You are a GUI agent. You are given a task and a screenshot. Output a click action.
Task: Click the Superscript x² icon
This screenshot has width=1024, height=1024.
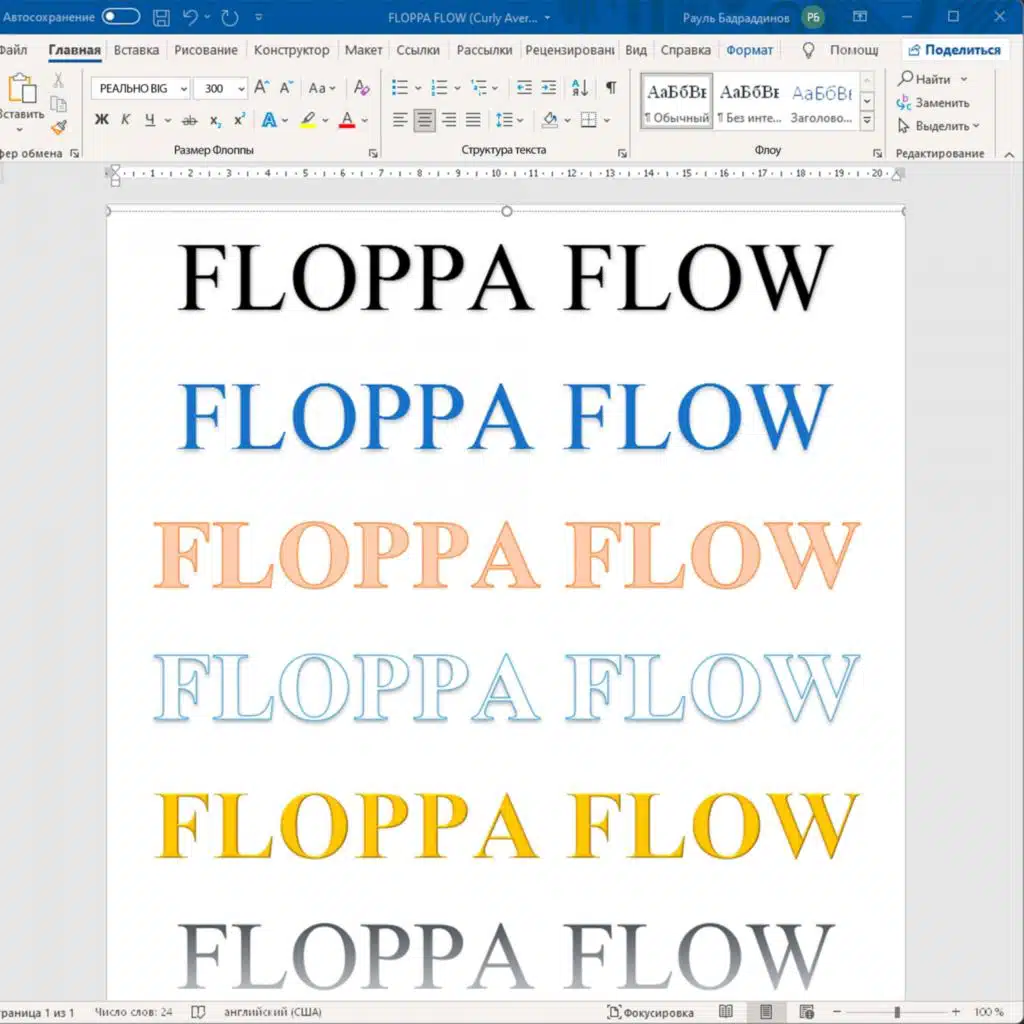click(239, 120)
